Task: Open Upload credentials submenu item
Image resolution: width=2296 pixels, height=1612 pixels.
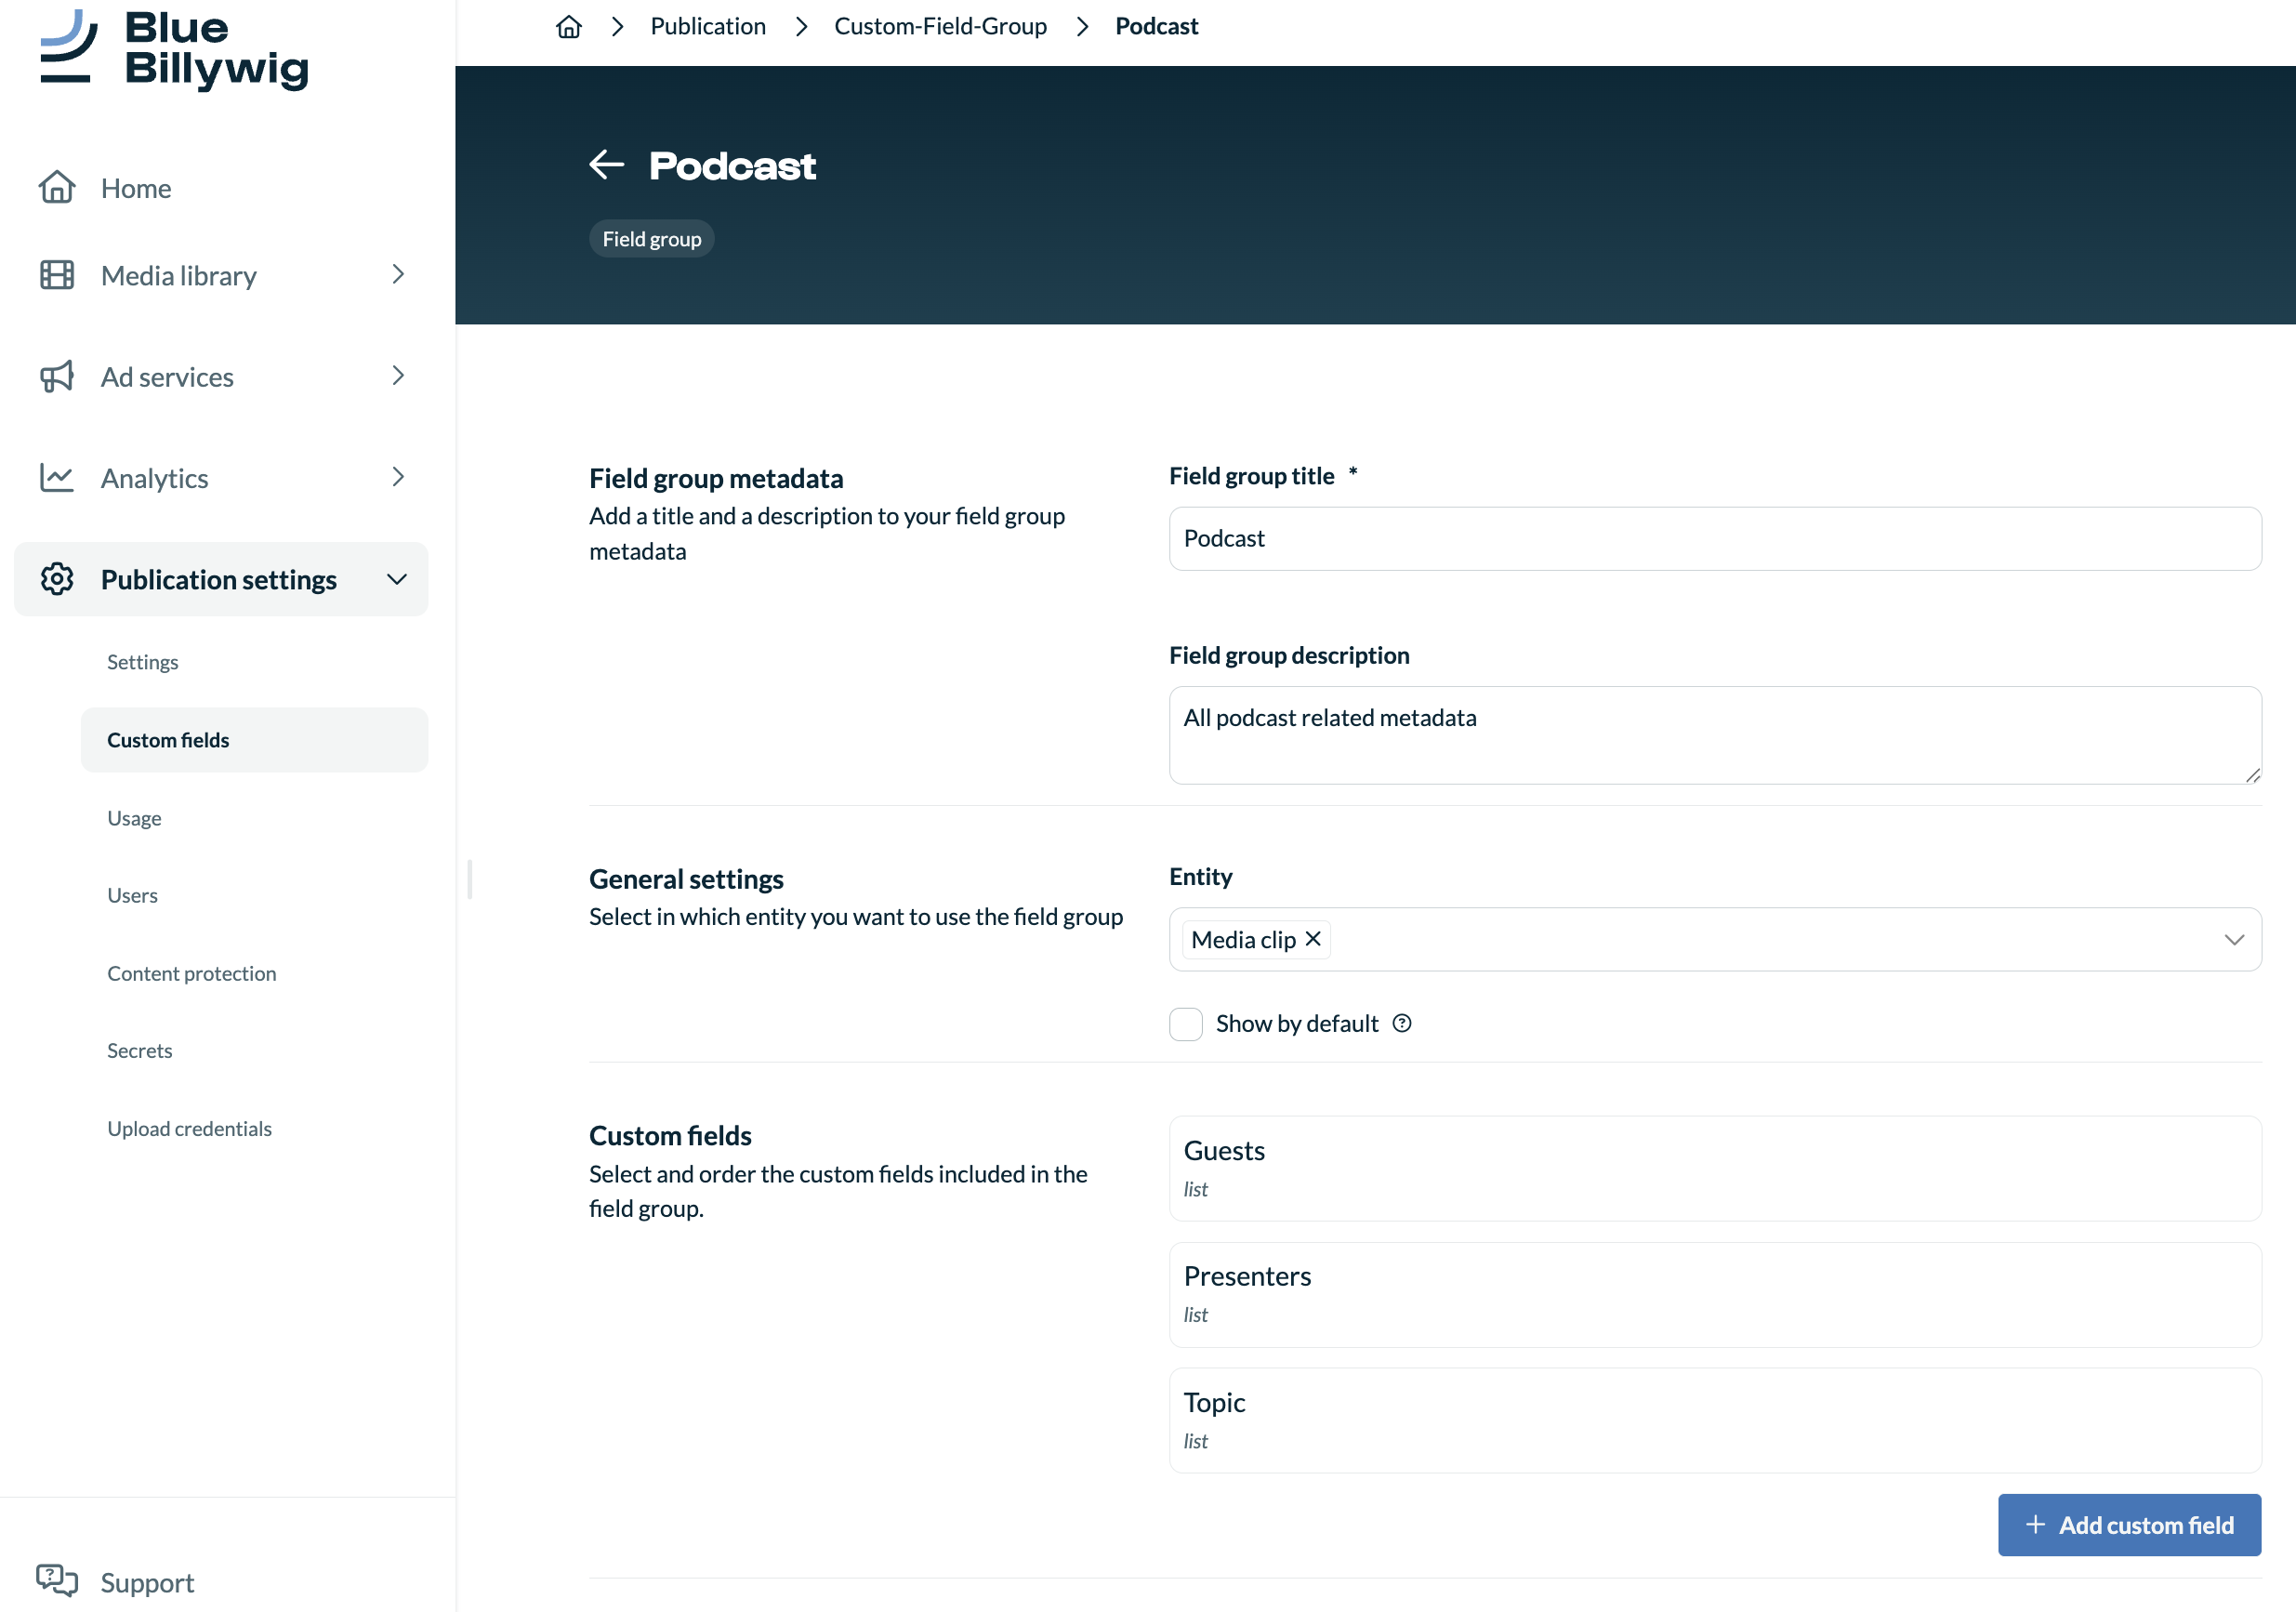Action: 190,1128
